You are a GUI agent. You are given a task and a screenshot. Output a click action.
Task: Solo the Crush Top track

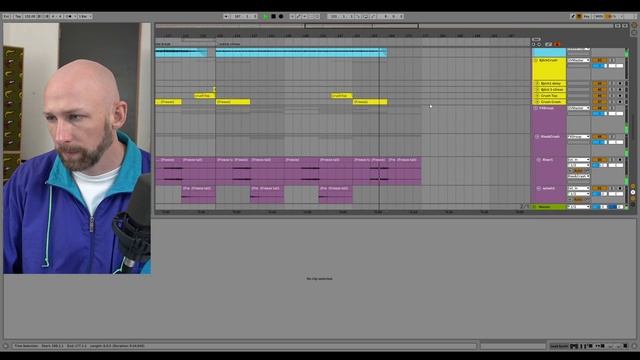coord(611,96)
